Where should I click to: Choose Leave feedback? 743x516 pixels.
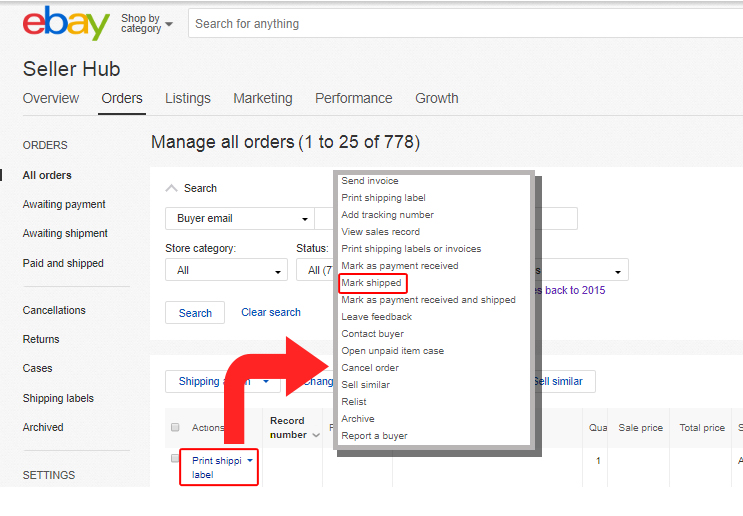377,317
